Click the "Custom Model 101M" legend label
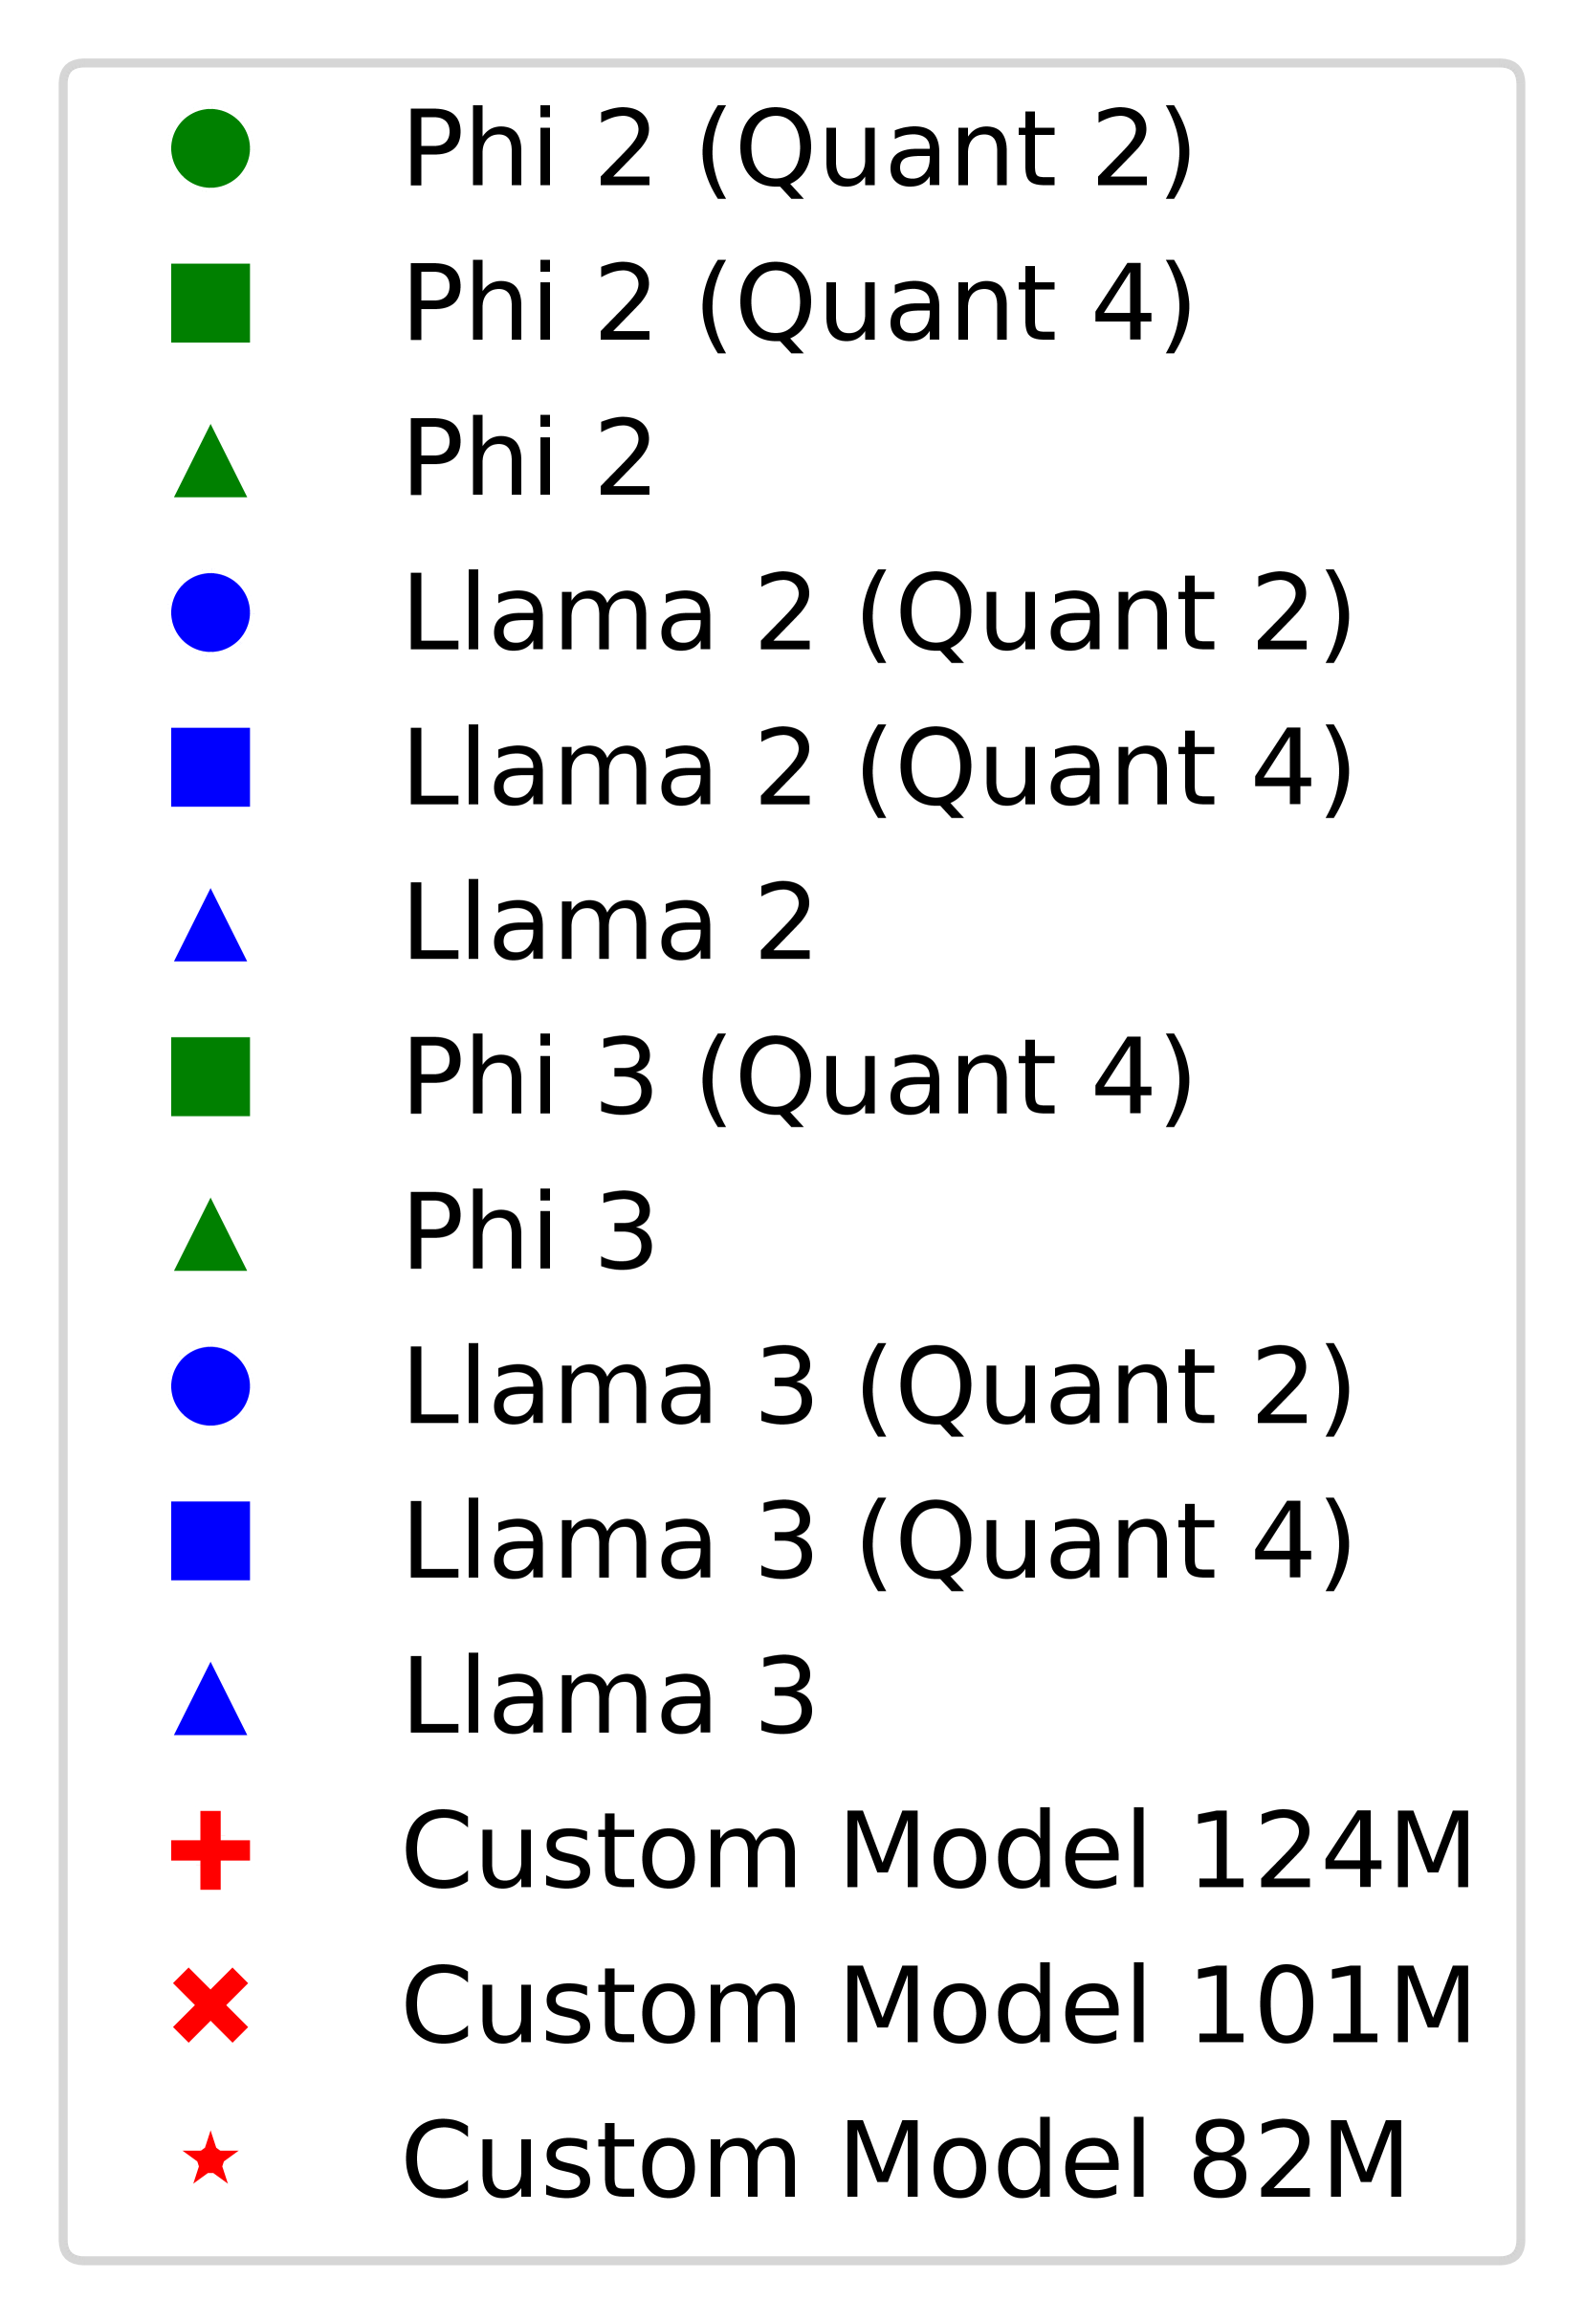1584x2324 pixels. 936,2006
